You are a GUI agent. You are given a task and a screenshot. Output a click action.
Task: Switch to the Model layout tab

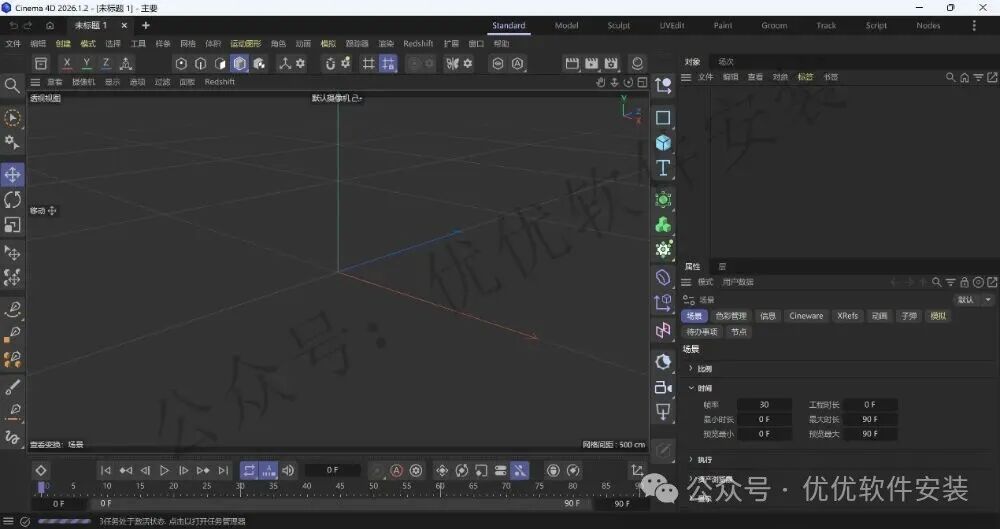point(566,26)
